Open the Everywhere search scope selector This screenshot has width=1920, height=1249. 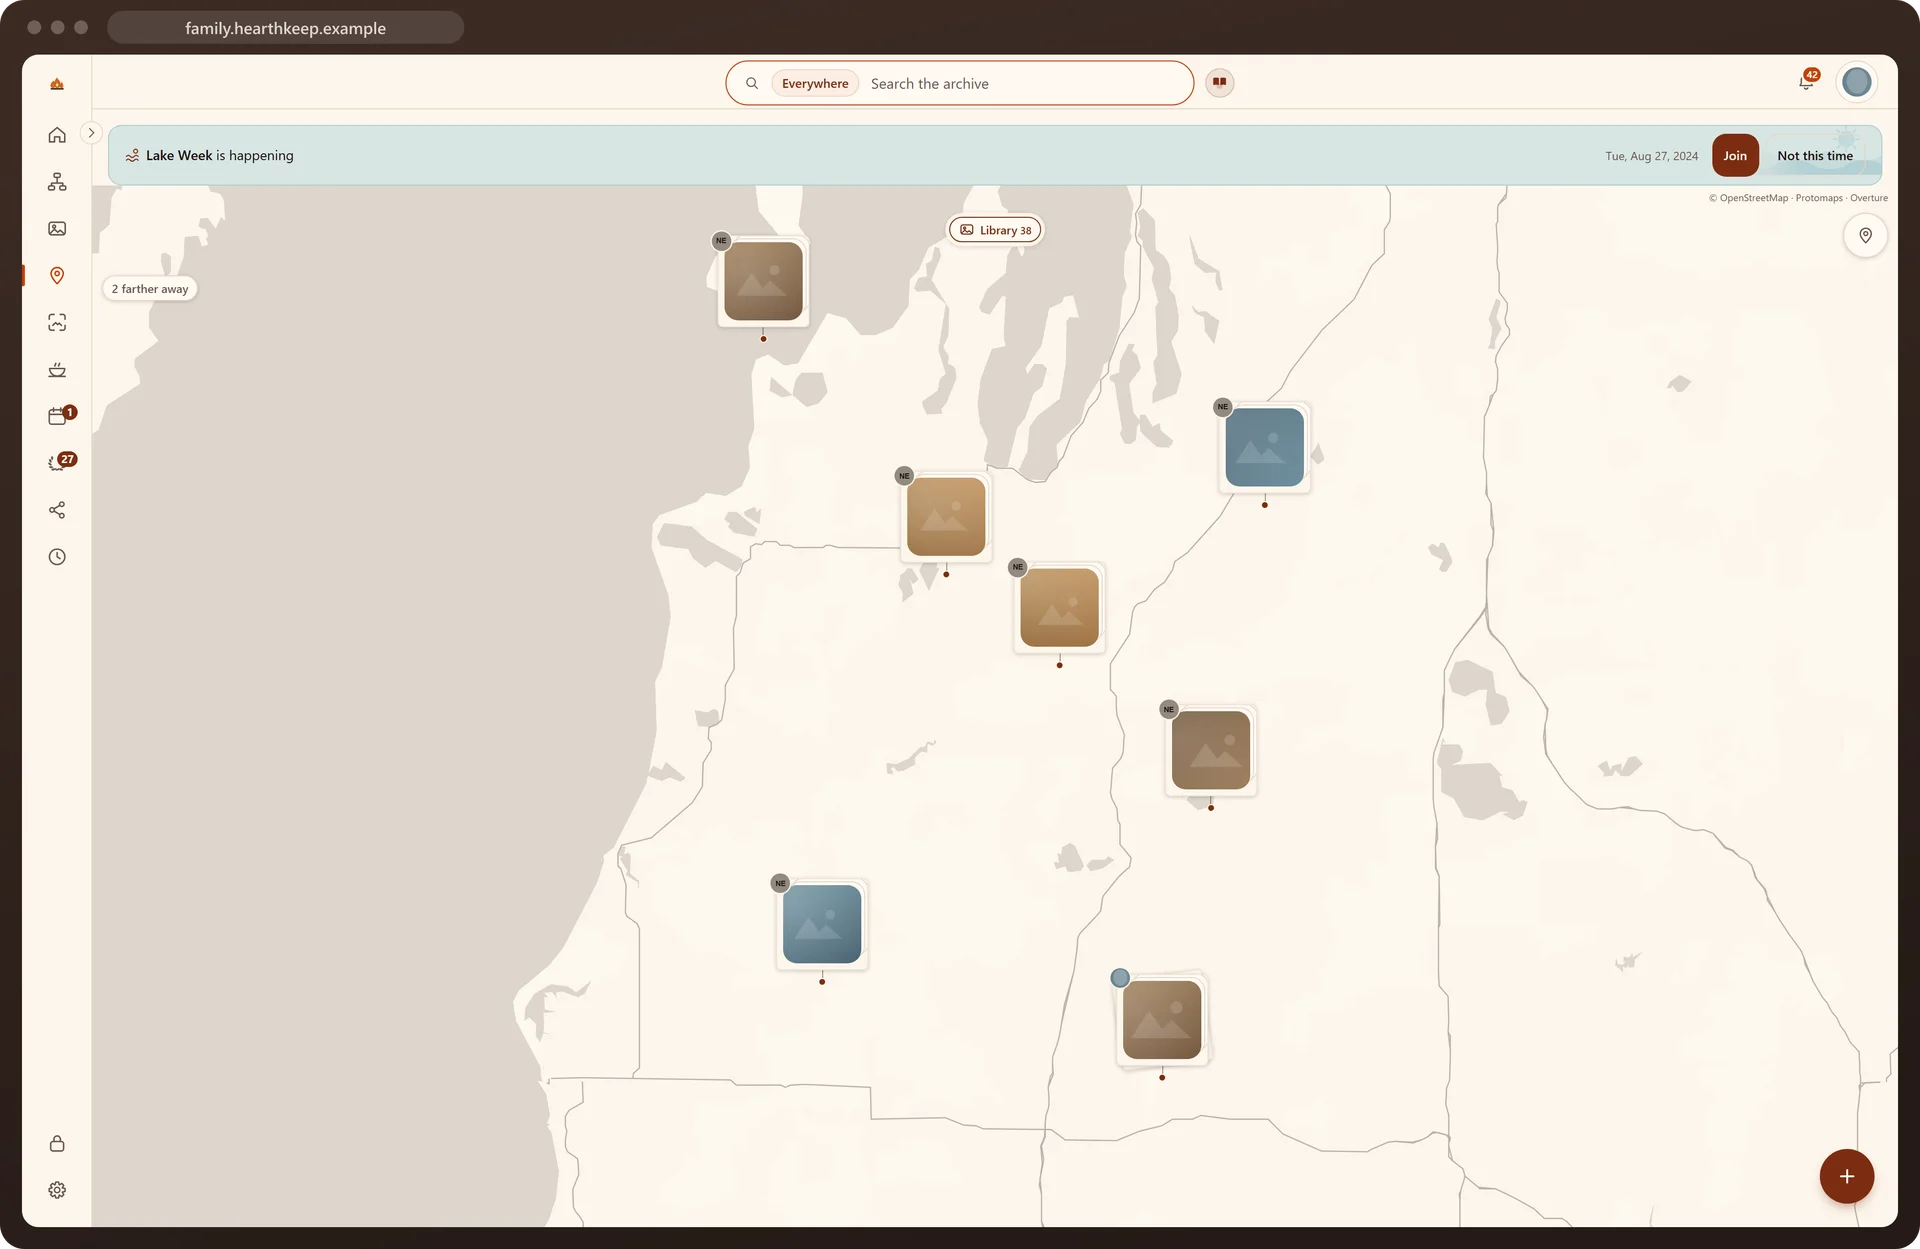815,84
